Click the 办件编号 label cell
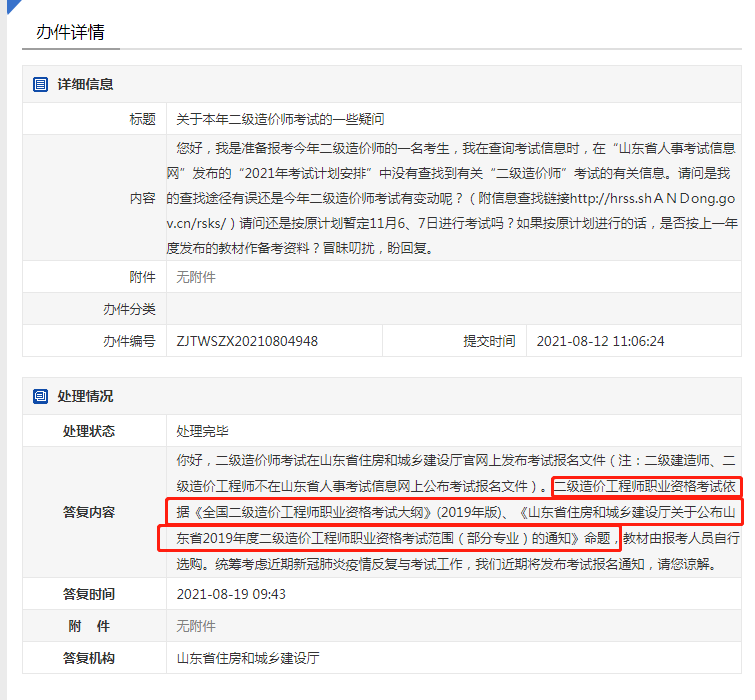This screenshot has height=700, width=755. point(129,341)
